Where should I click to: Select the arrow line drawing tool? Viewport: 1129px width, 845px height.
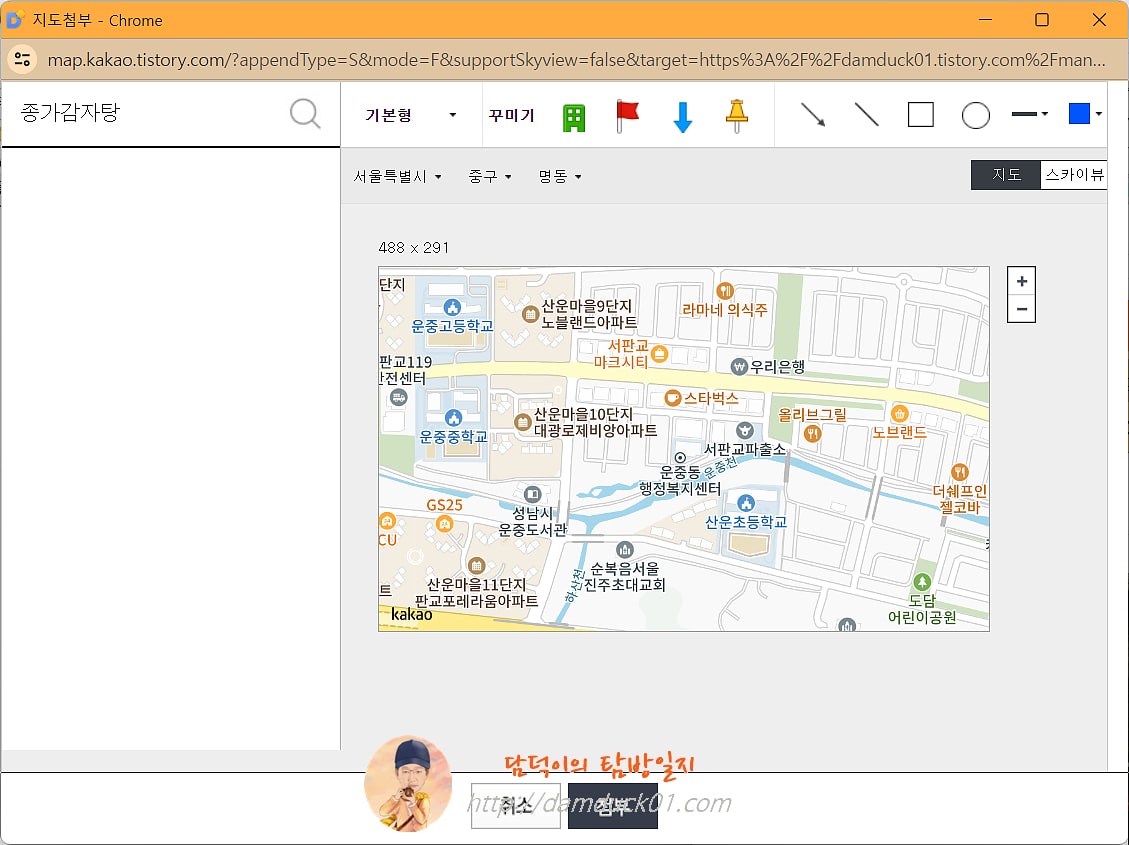click(x=813, y=114)
